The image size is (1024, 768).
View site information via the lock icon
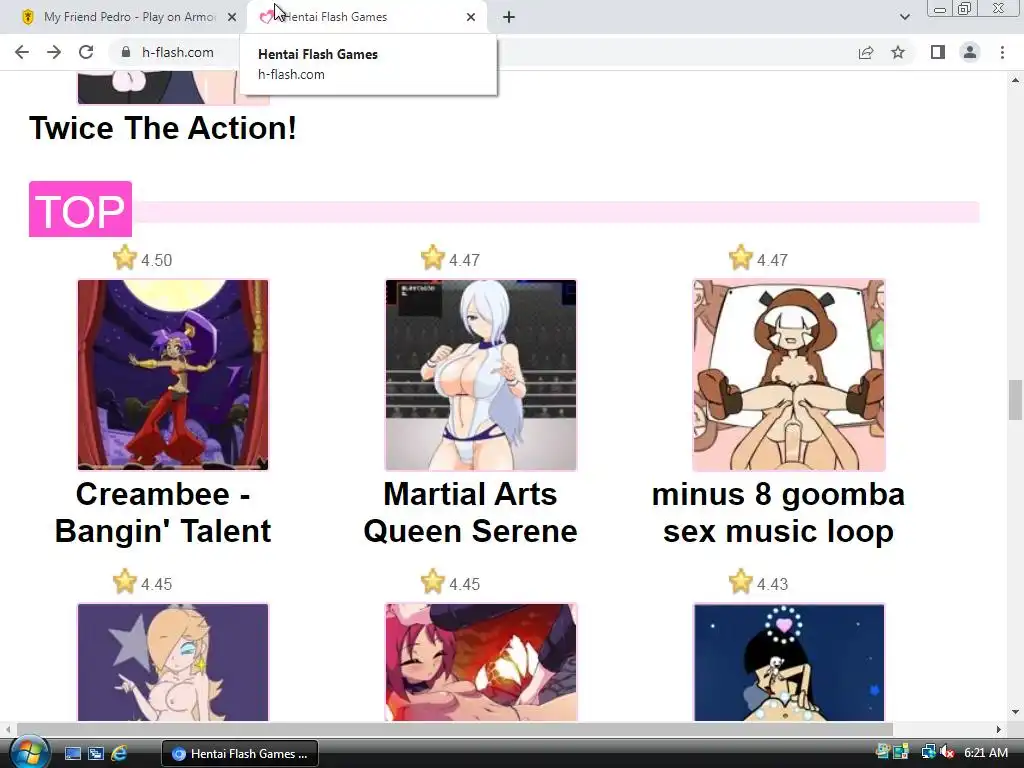(126, 52)
